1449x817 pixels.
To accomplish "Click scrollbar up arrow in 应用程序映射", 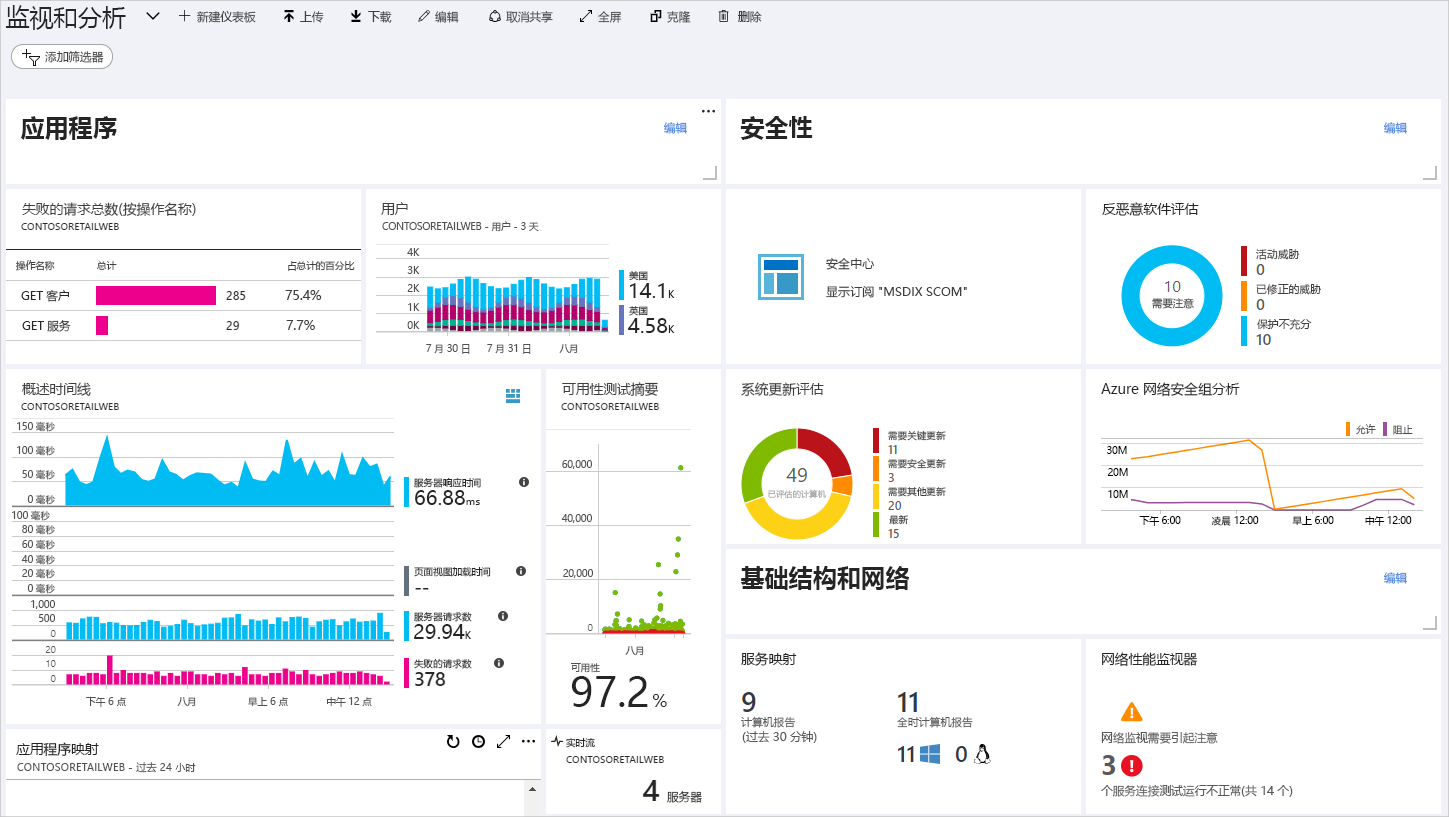I will pyautogui.click(x=533, y=790).
